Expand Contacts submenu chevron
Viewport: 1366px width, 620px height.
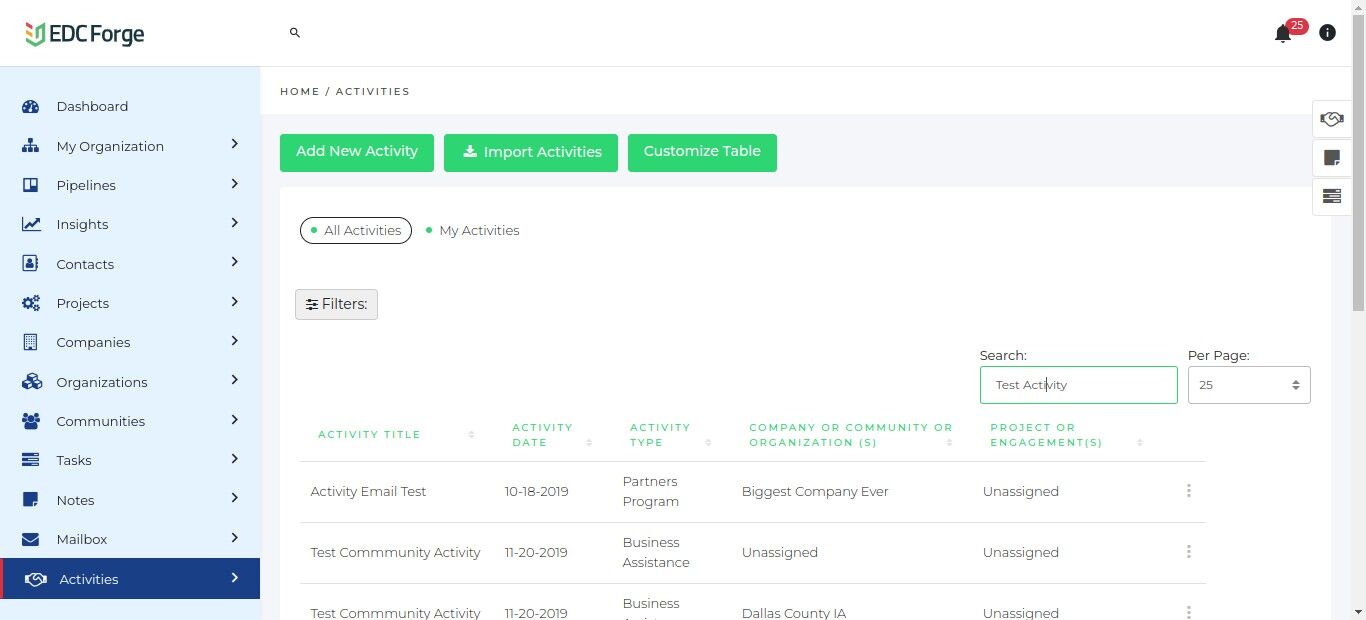[234, 262]
